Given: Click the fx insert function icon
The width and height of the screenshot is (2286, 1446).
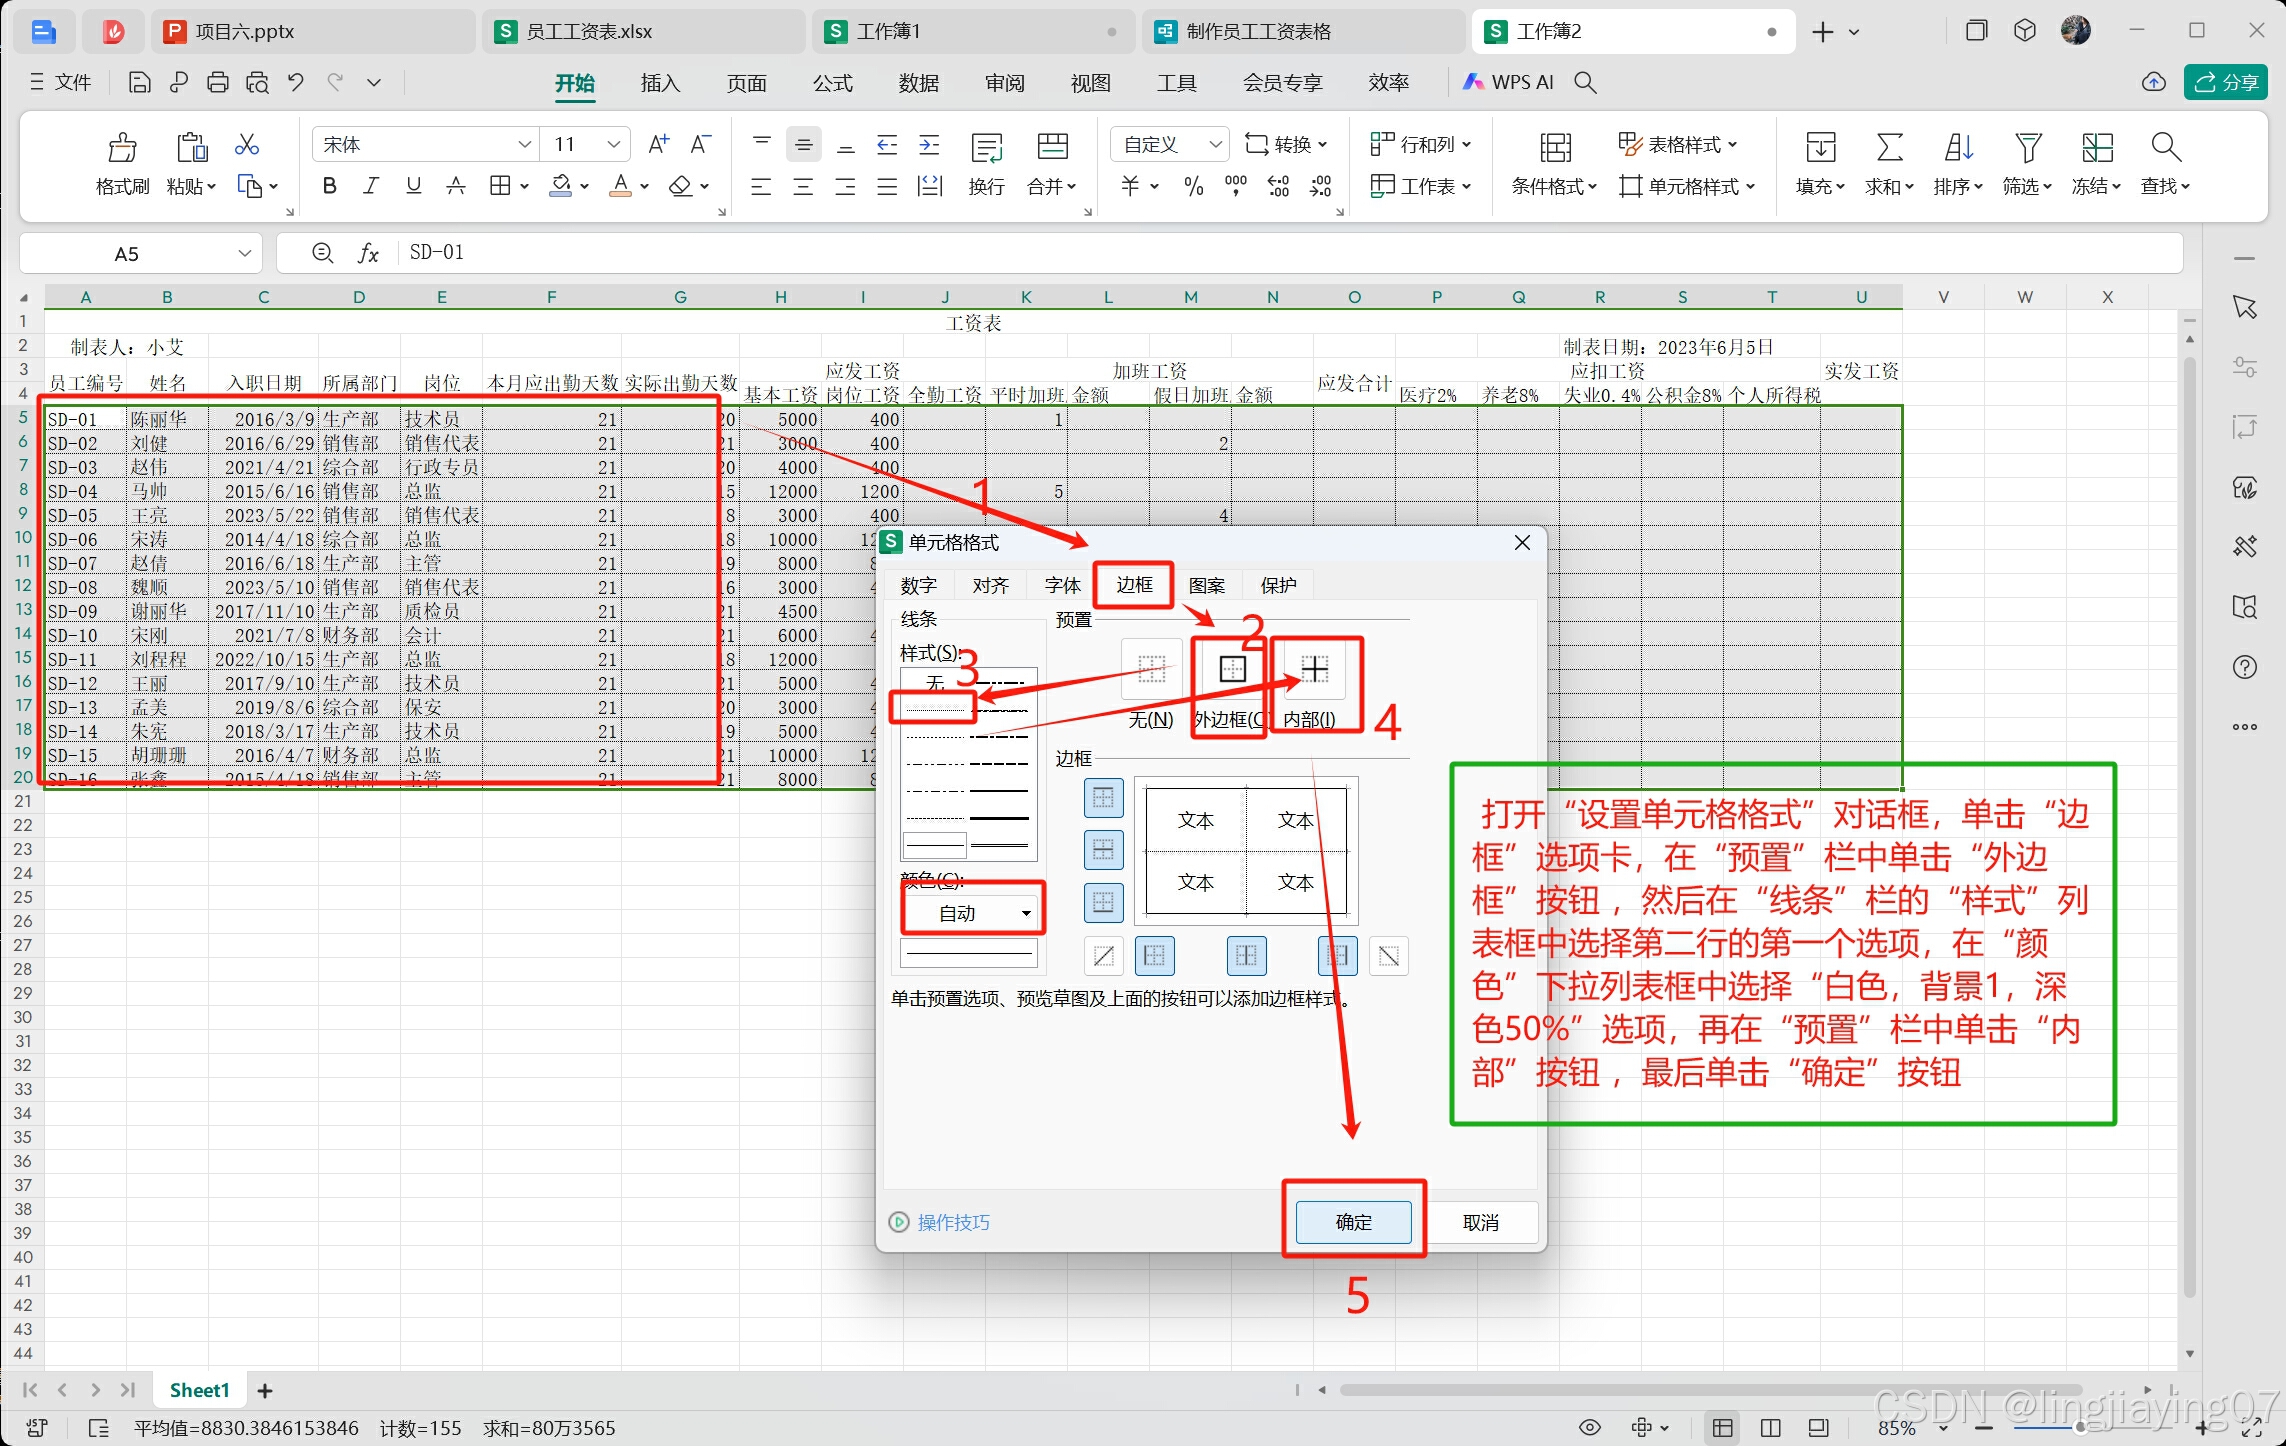Looking at the screenshot, I should [x=368, y=253].
